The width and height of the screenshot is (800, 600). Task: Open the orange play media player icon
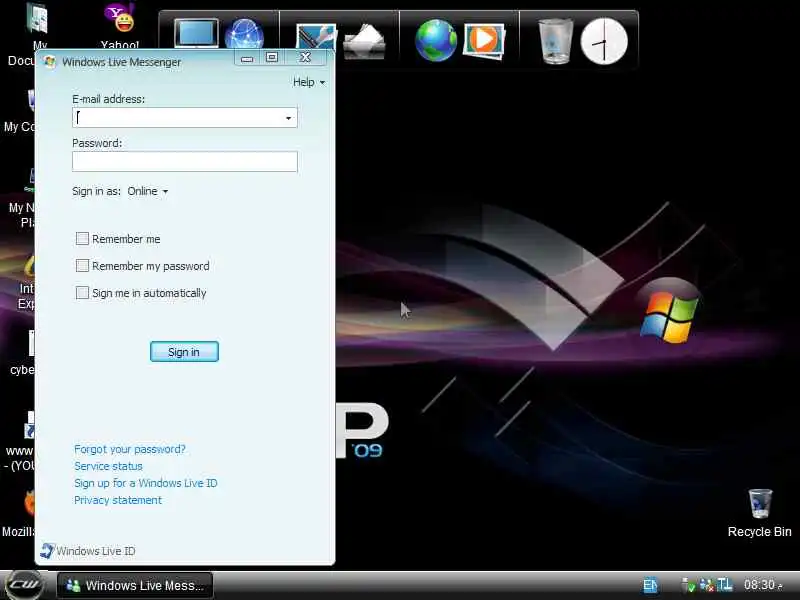484,40
